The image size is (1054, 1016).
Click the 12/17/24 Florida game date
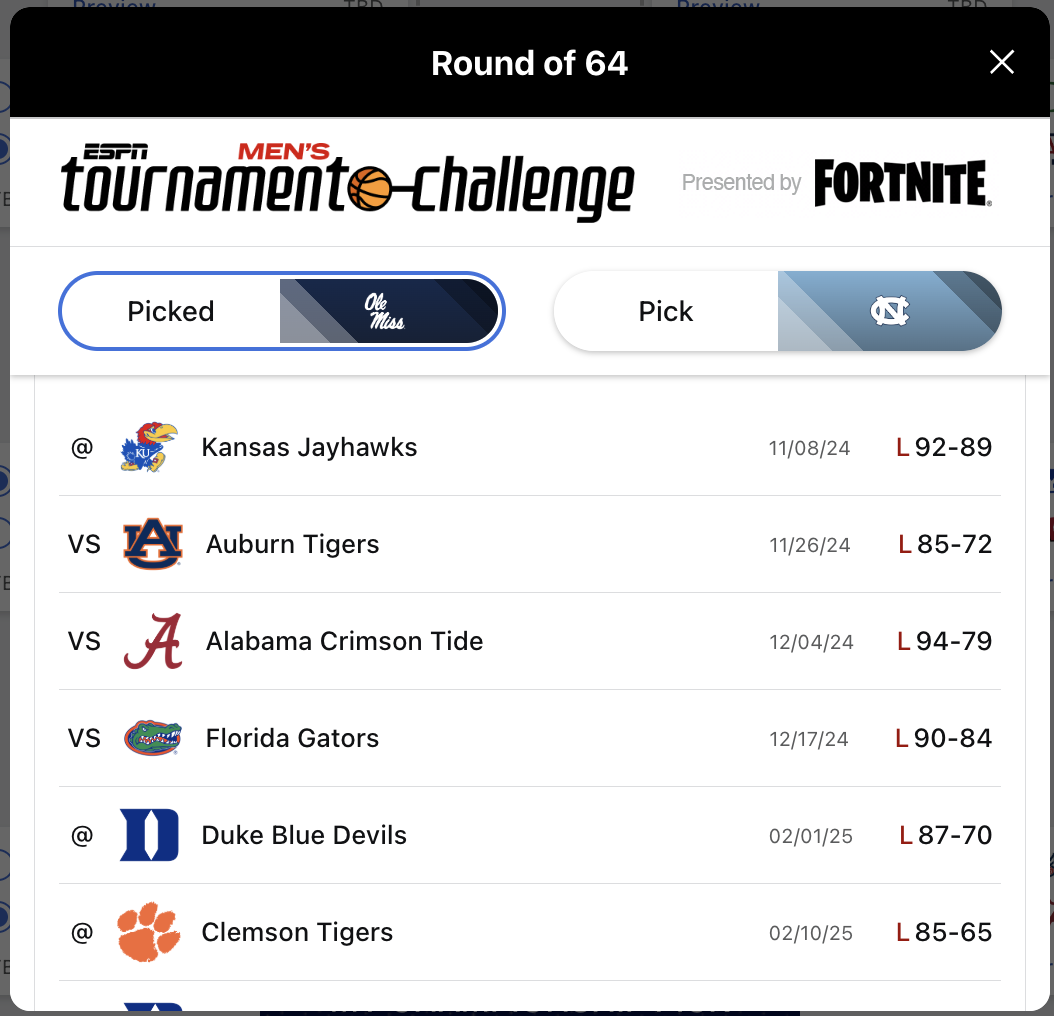pyautogui.click(x=810, y=737)
